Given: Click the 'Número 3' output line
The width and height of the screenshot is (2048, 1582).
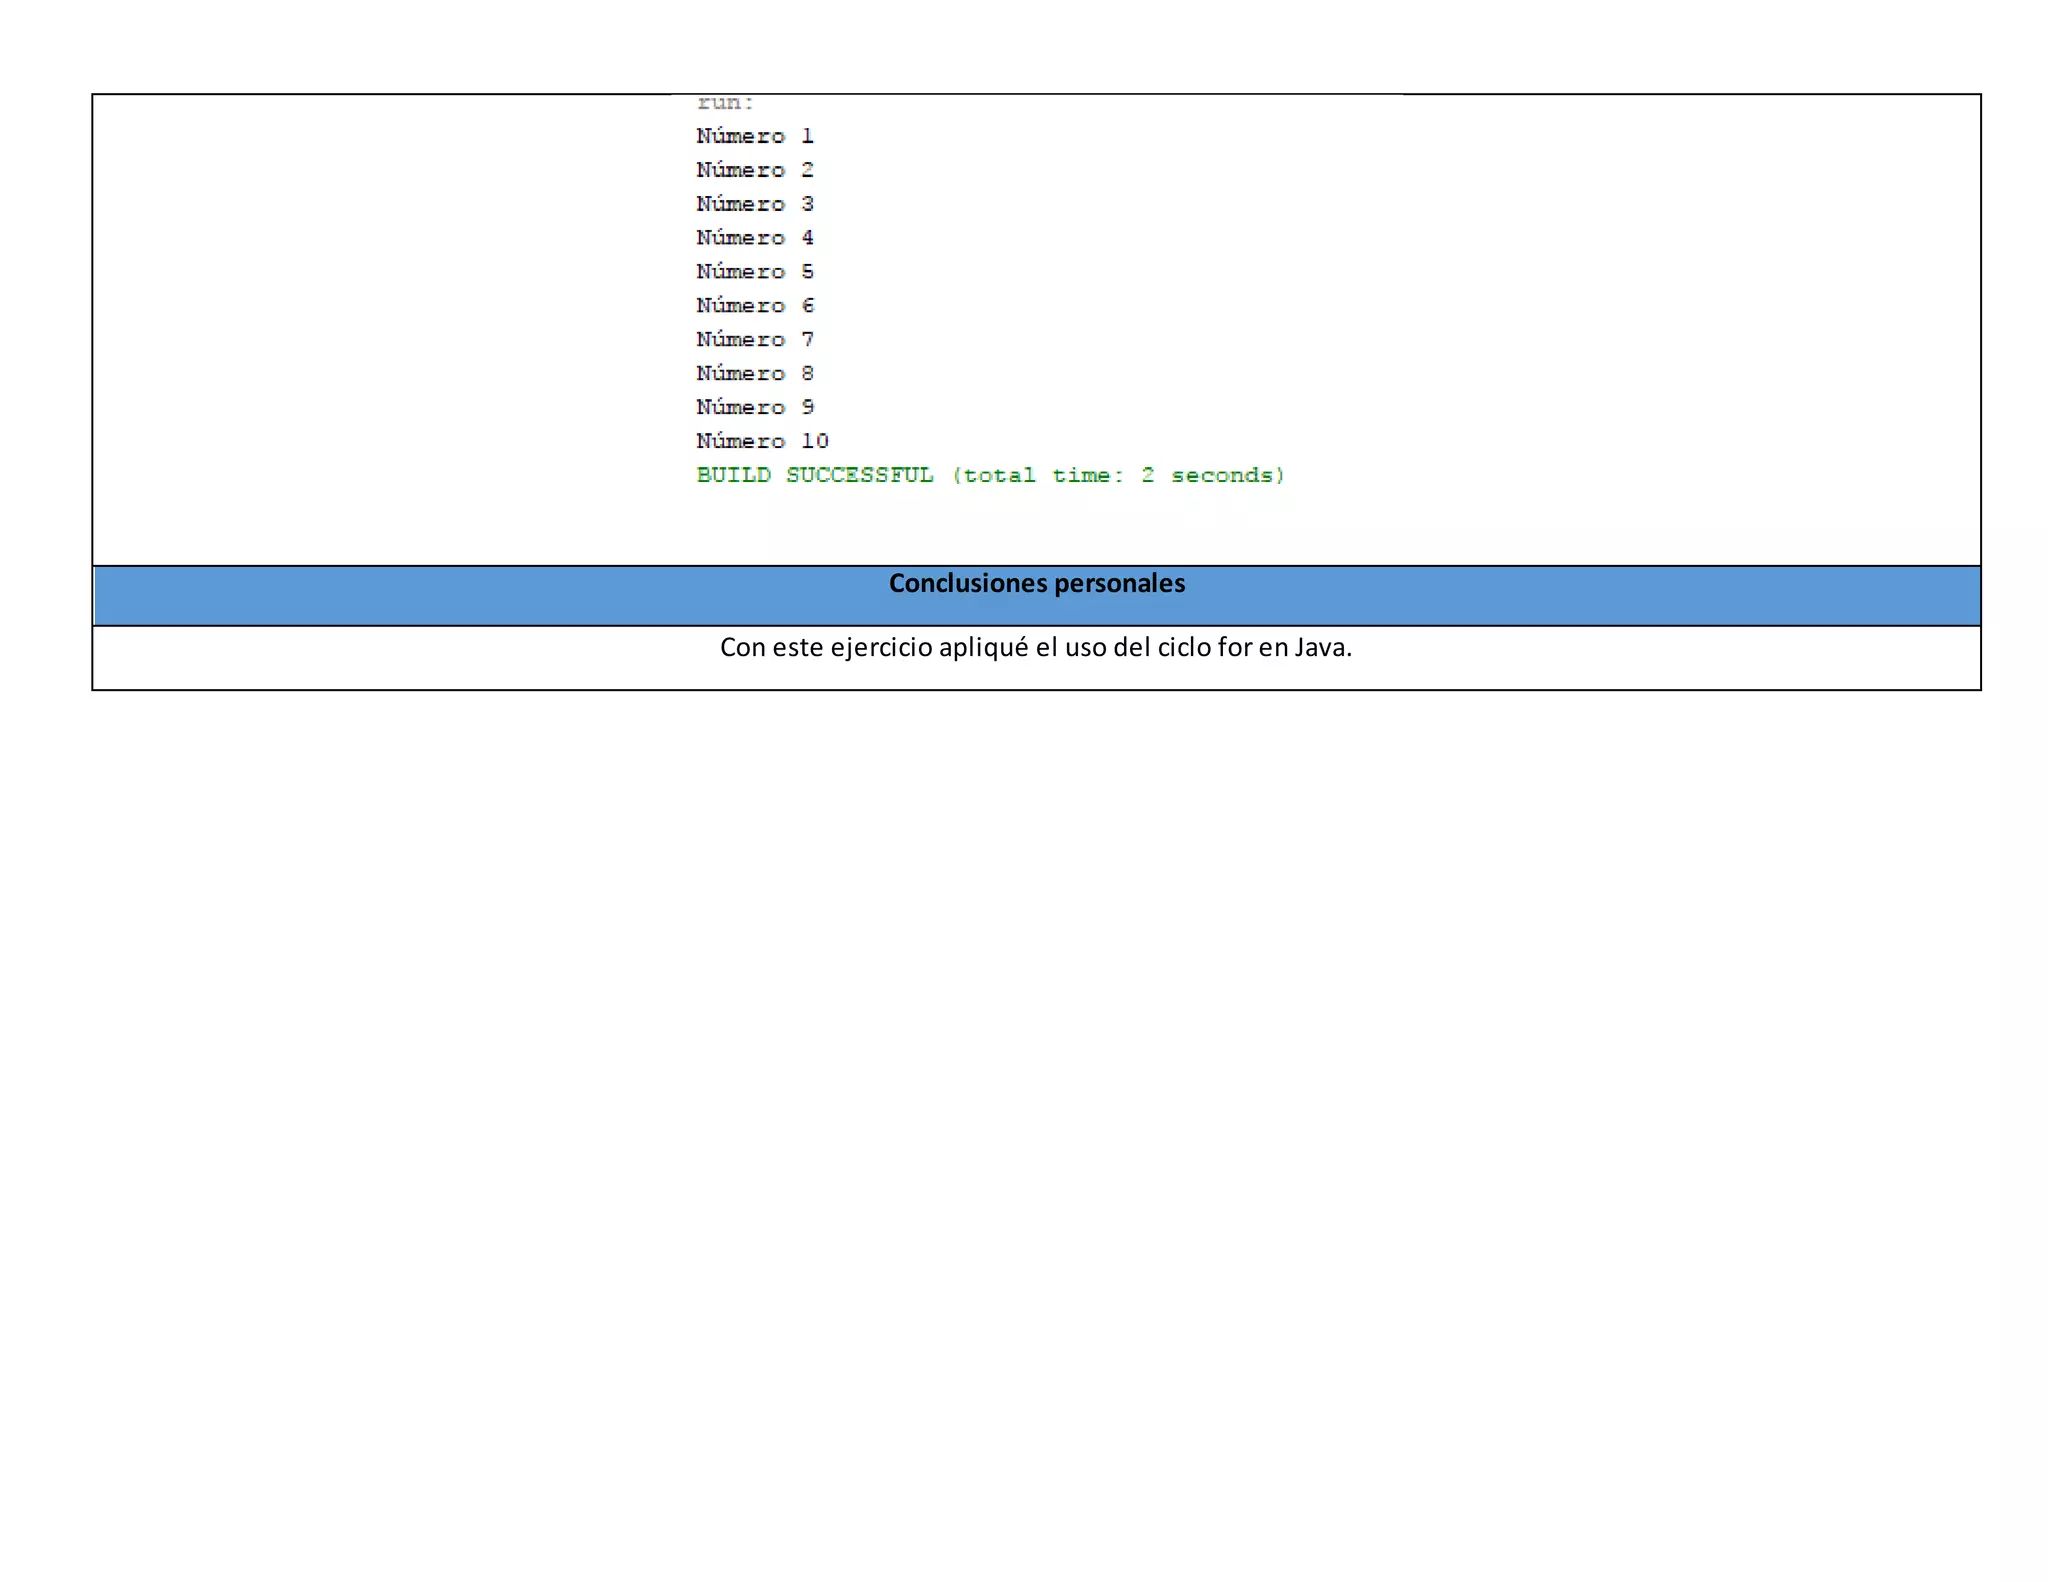Looking at the screenshot, I should coord(755,204).
